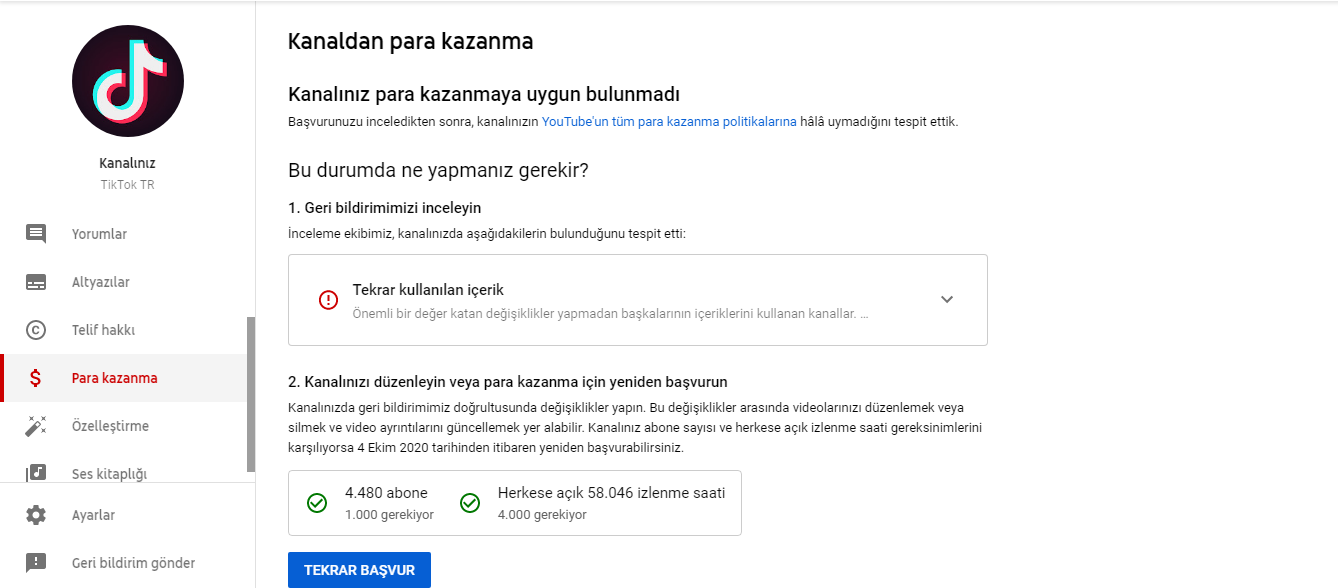Open Altyazılar menu item
The height and width of the screenshot is (588, 1338).
[x=123, y=282]
